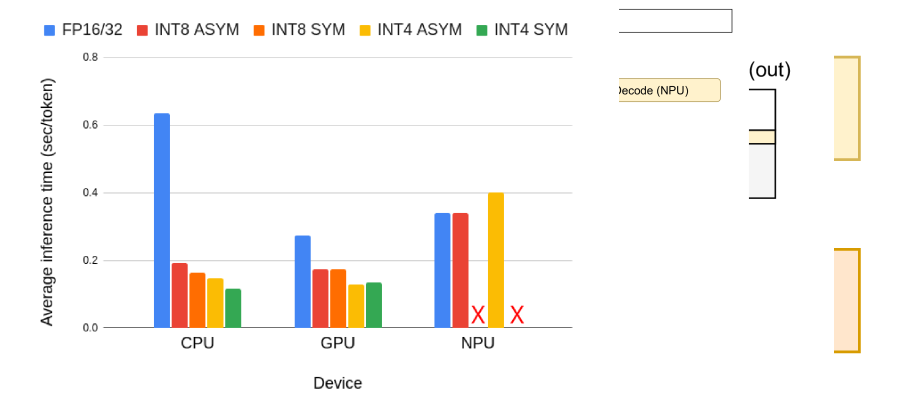Click the CPU axis label

(x=197, y=344)
